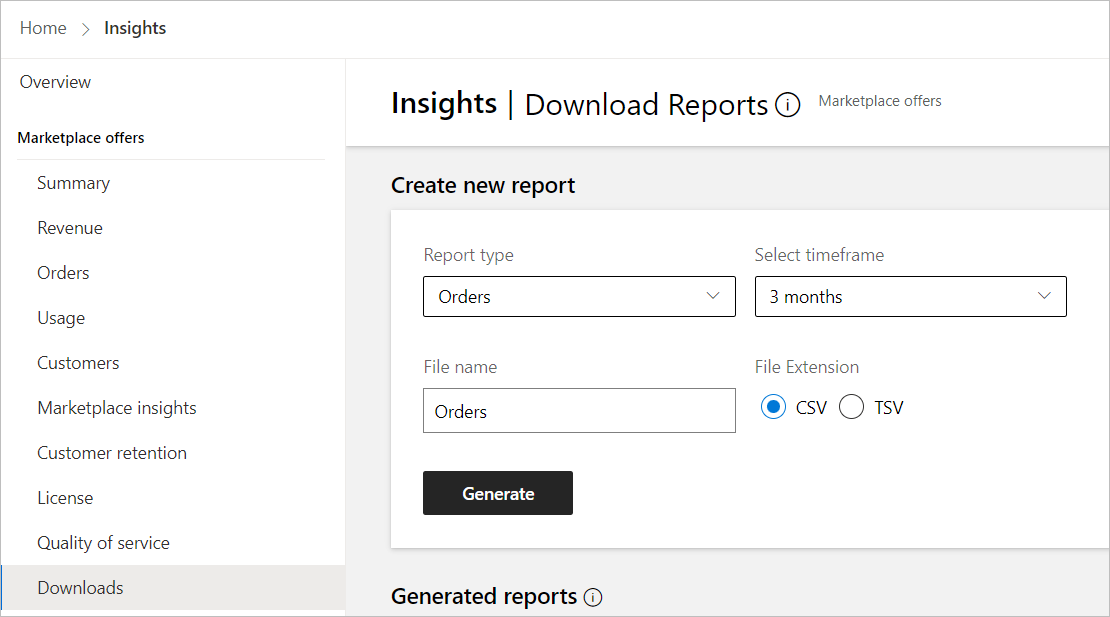Click the info icon beside Download Reports
The height and width of the screenshot is (617, 1110).
[x=788, y=105]
